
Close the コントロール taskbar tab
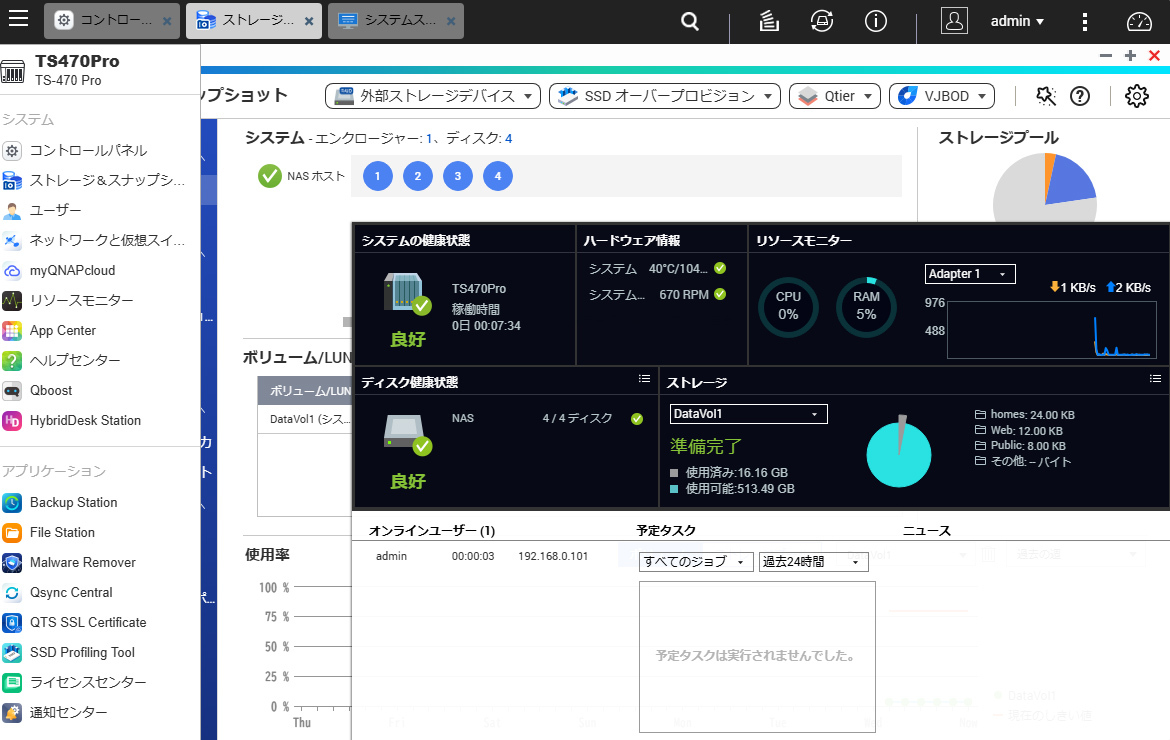167,22
